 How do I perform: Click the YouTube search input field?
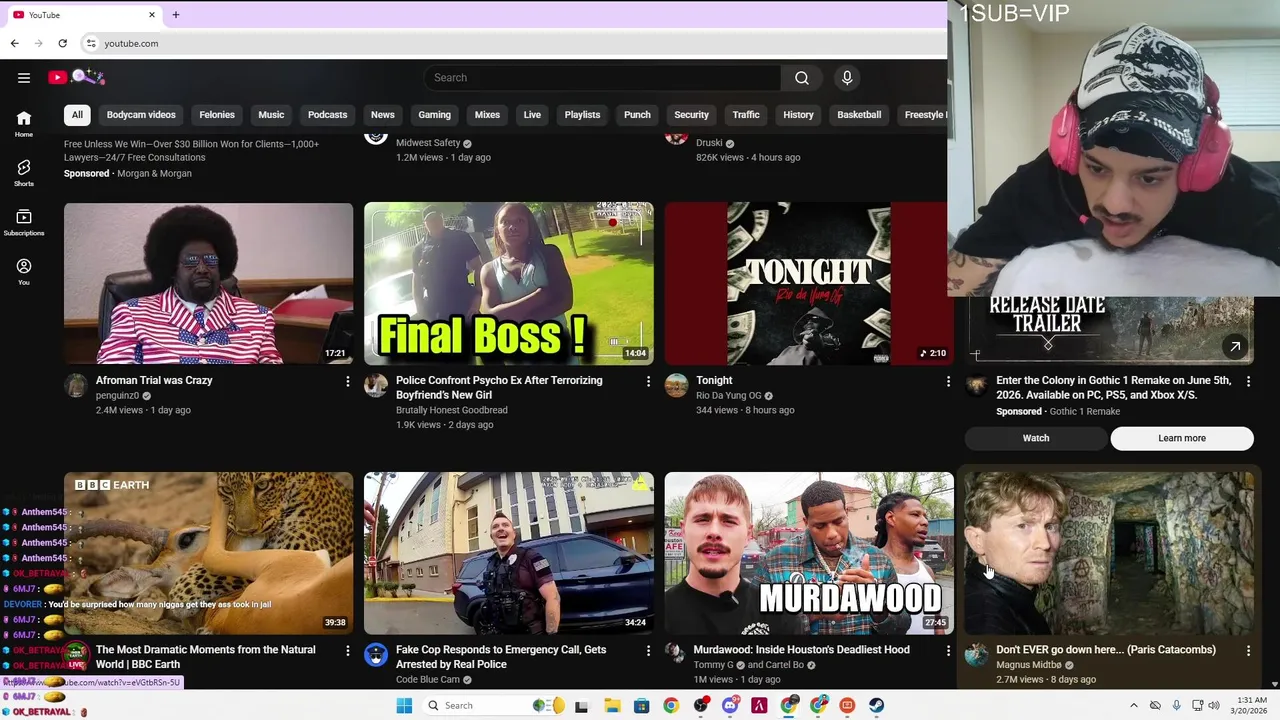click(603, 78)
